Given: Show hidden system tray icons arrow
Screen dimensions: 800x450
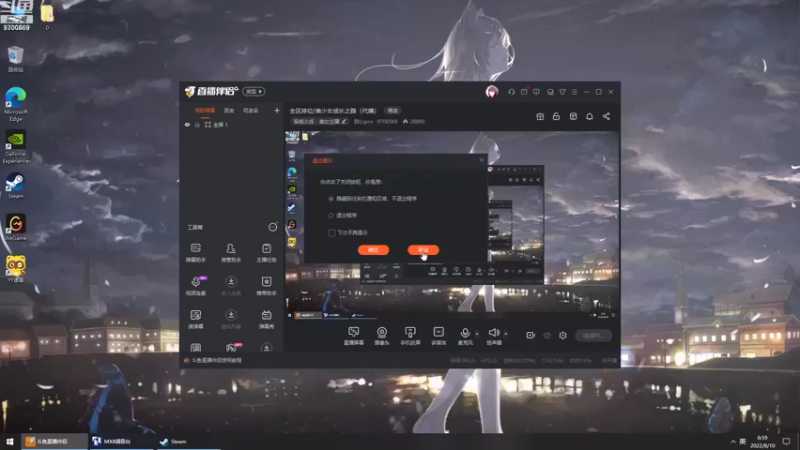Looking at the screenshot, I should pyautogui.click(x=733, y=441).
